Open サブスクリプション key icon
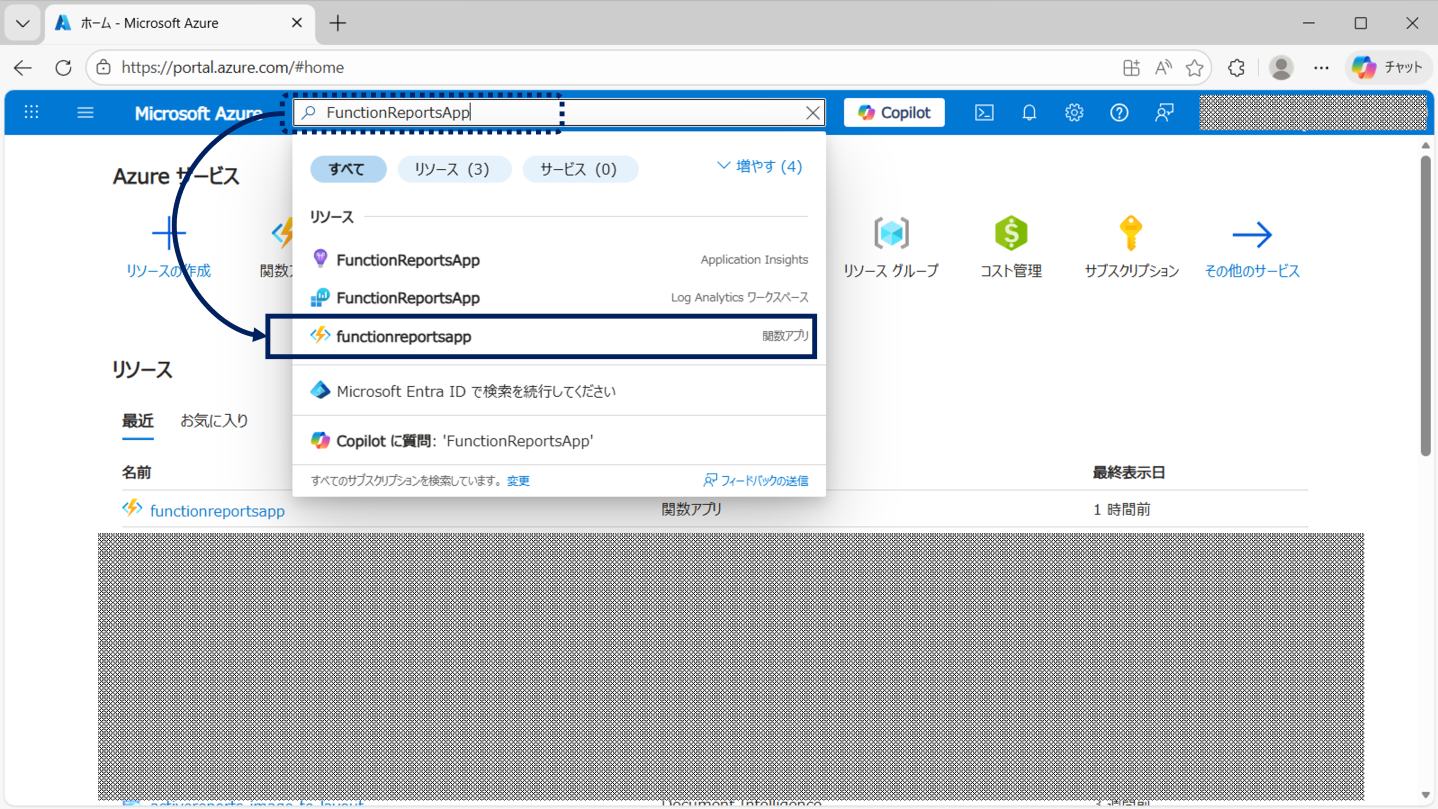Image resolution: width=1438 pixels, height=809 pixels. coord(1131,234)
